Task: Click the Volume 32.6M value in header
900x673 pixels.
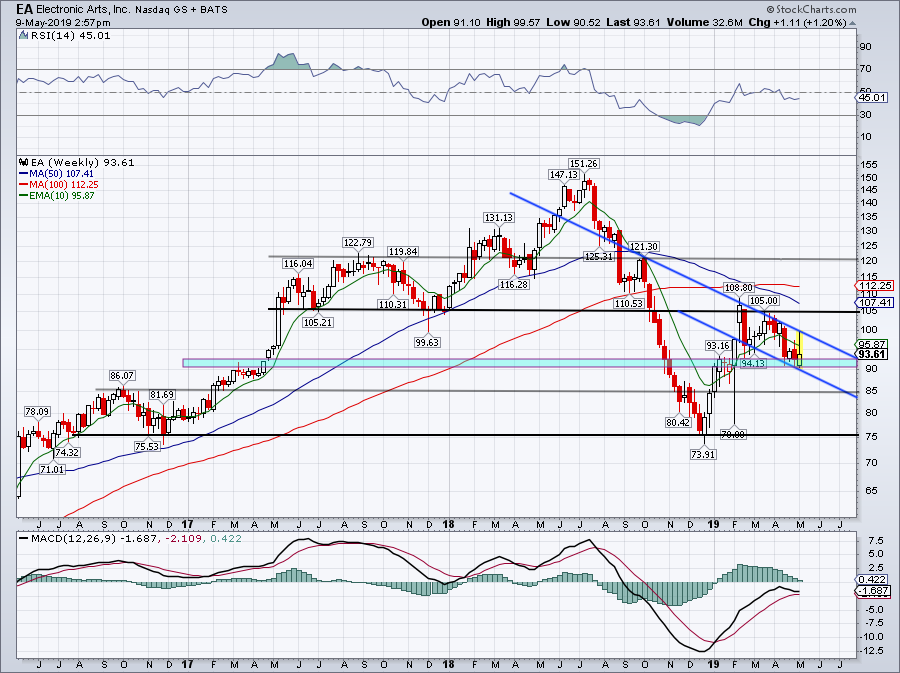Action: (x=705, y=22)
